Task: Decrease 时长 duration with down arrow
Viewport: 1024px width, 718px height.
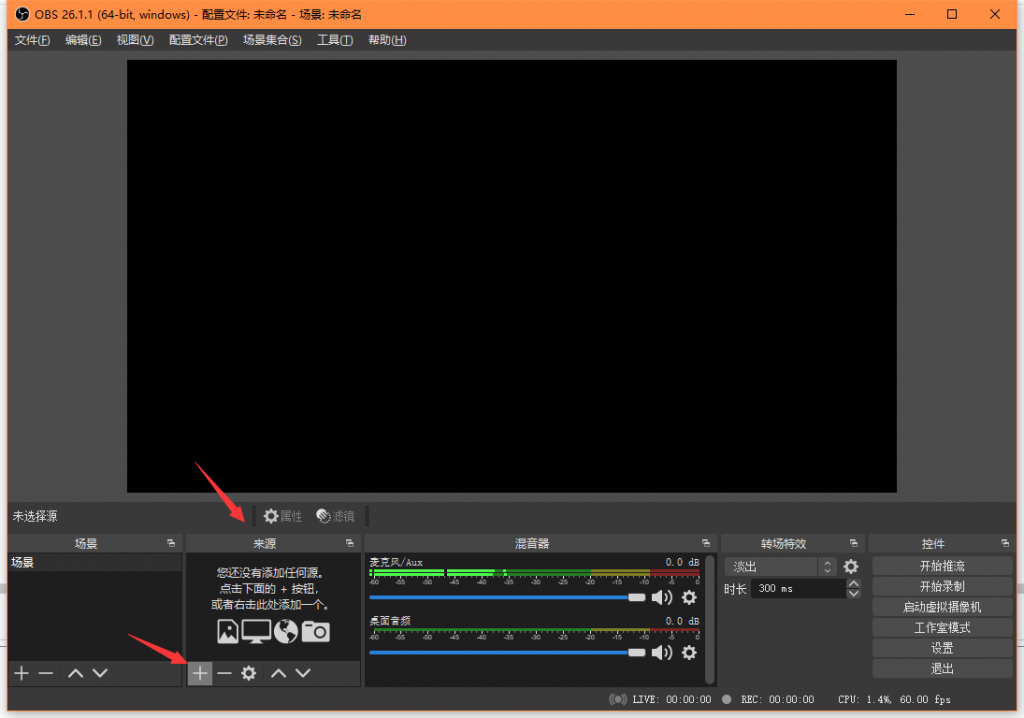Action: (x=853, y=593)
